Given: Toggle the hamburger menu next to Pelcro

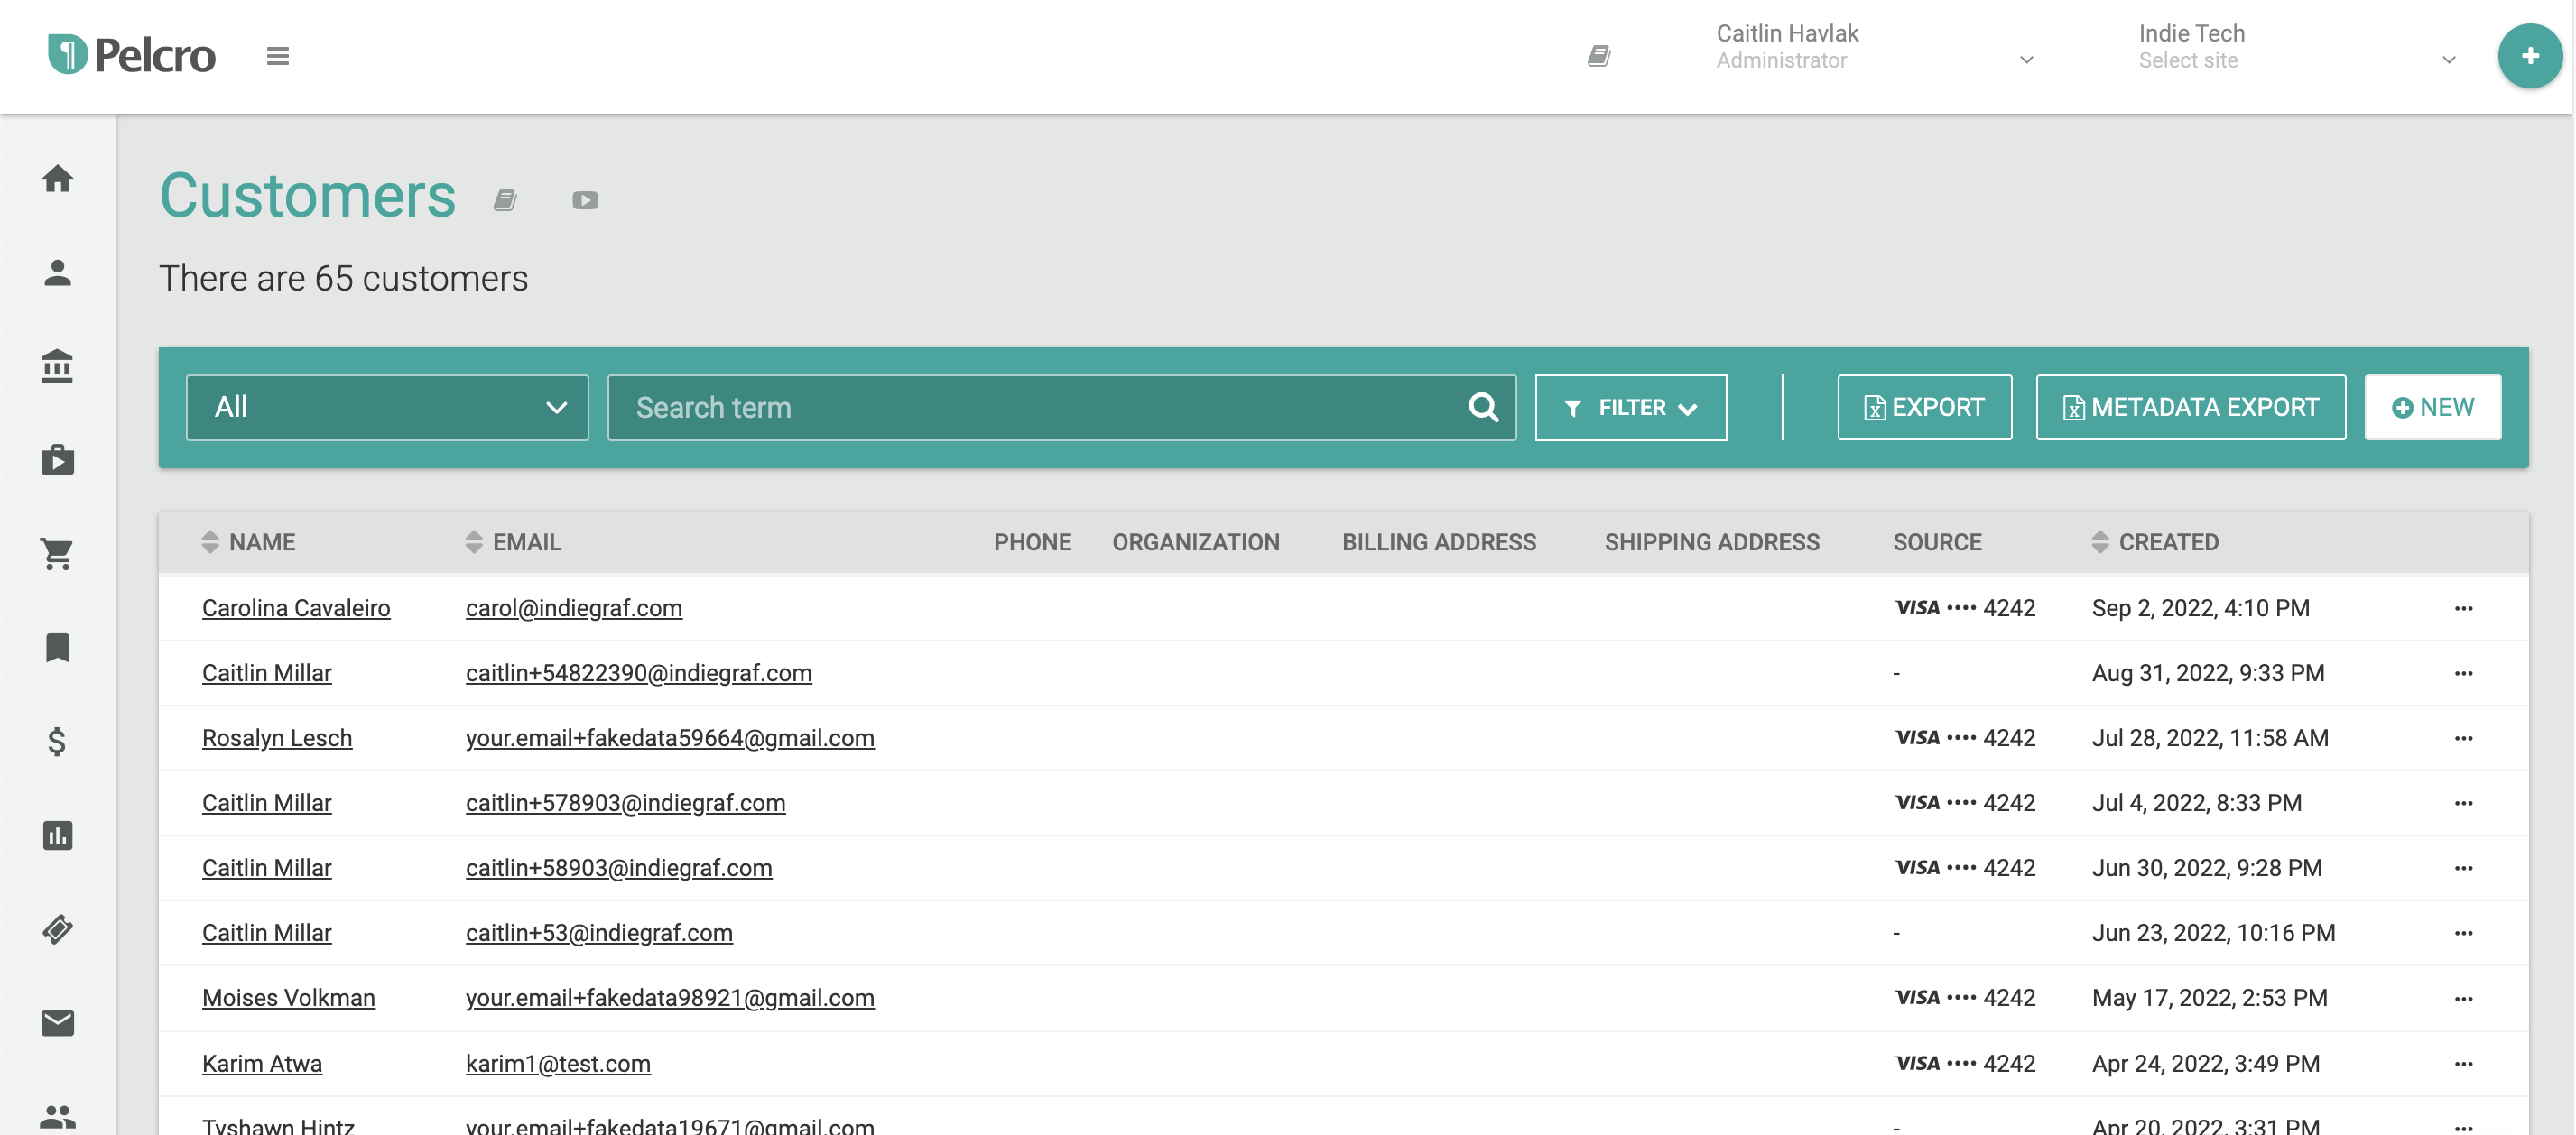Looking at the screenshot, I should tap(278, 56).
